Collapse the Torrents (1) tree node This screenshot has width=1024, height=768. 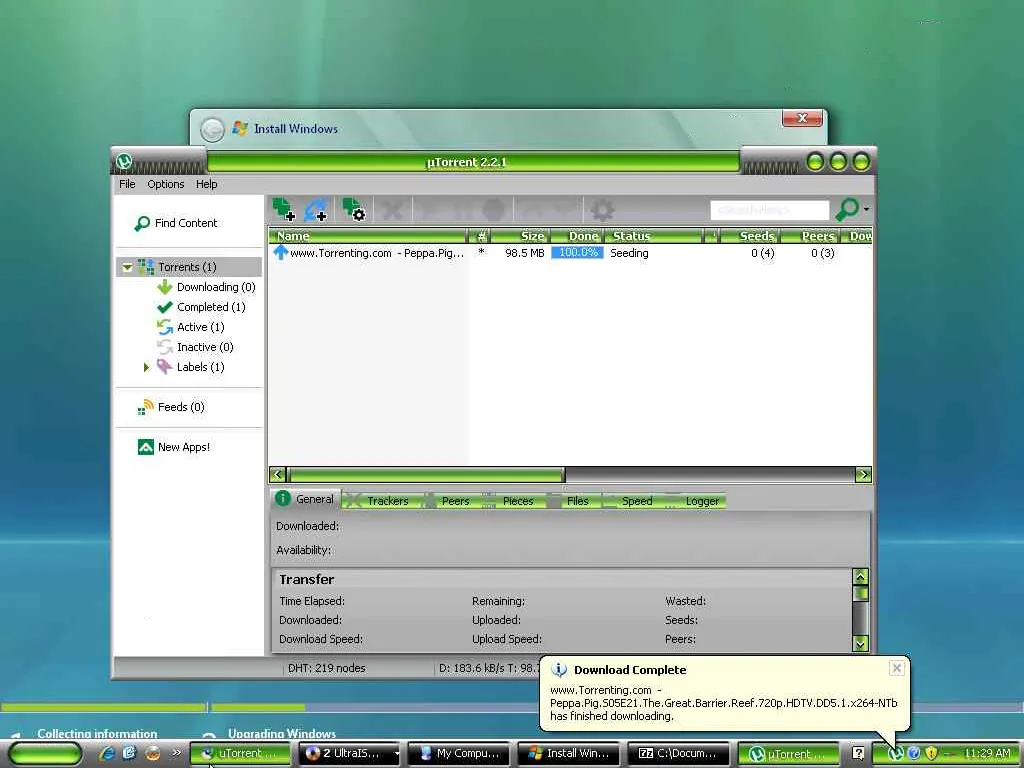pyautogui.click(x=127, y=267)
